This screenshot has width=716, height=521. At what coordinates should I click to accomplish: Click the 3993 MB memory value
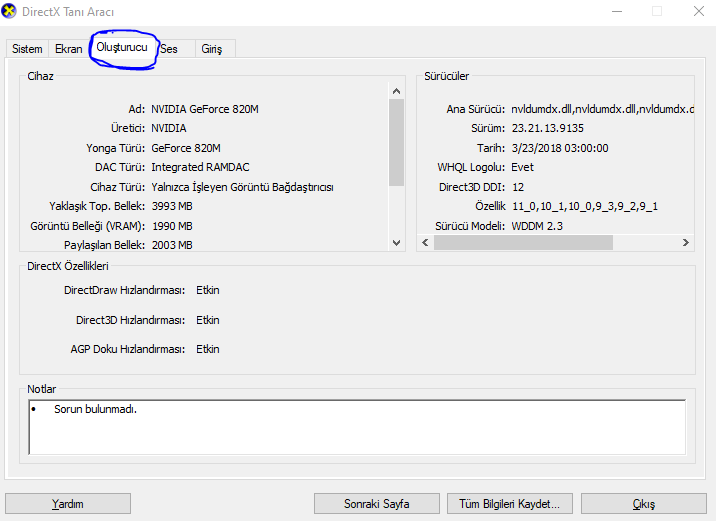(x=172, y=206)
